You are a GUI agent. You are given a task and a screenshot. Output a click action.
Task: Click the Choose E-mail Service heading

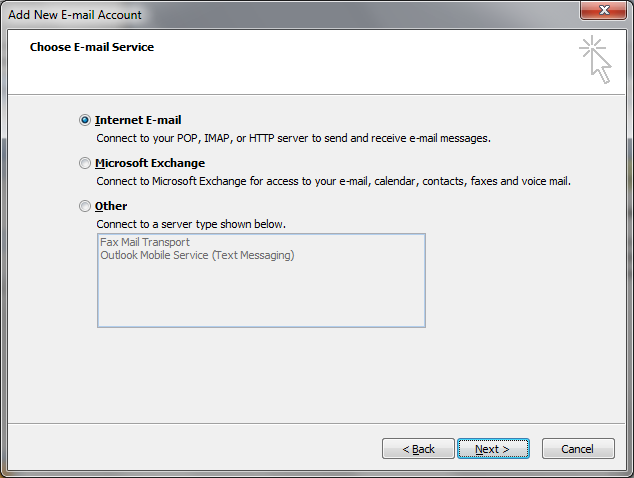[92, 47]
